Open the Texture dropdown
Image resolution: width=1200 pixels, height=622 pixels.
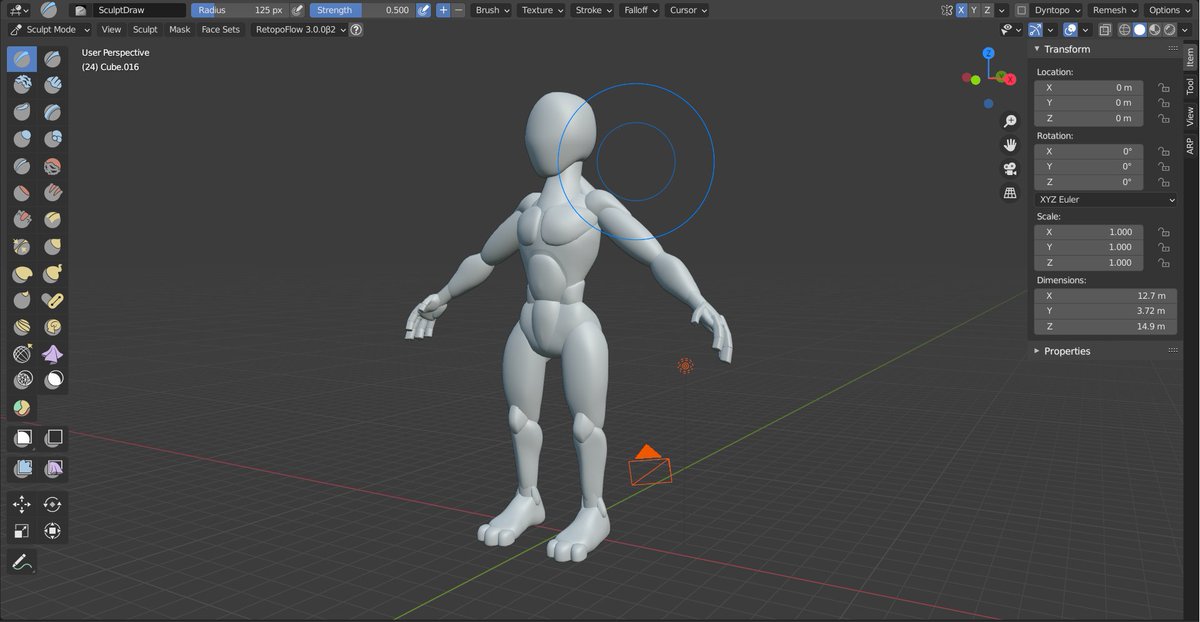[542, 10]
